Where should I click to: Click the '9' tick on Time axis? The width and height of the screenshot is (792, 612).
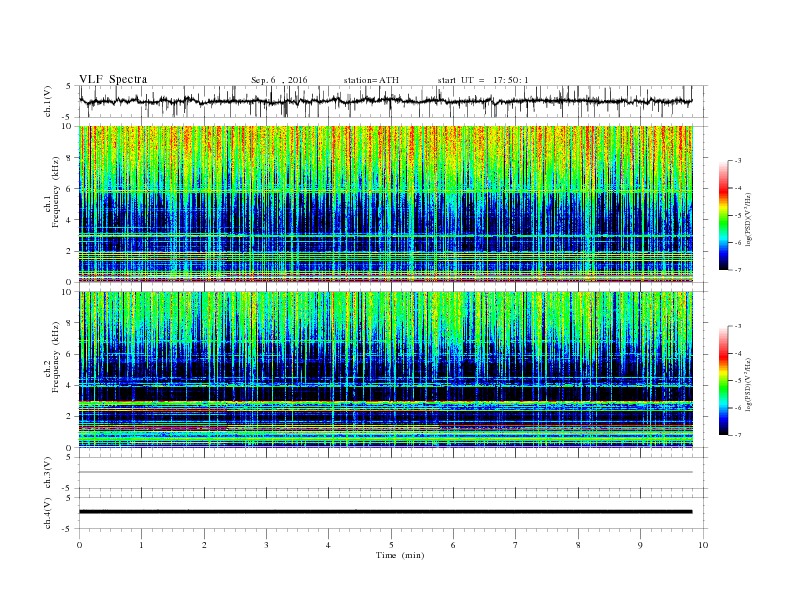(x=640, y=545)
